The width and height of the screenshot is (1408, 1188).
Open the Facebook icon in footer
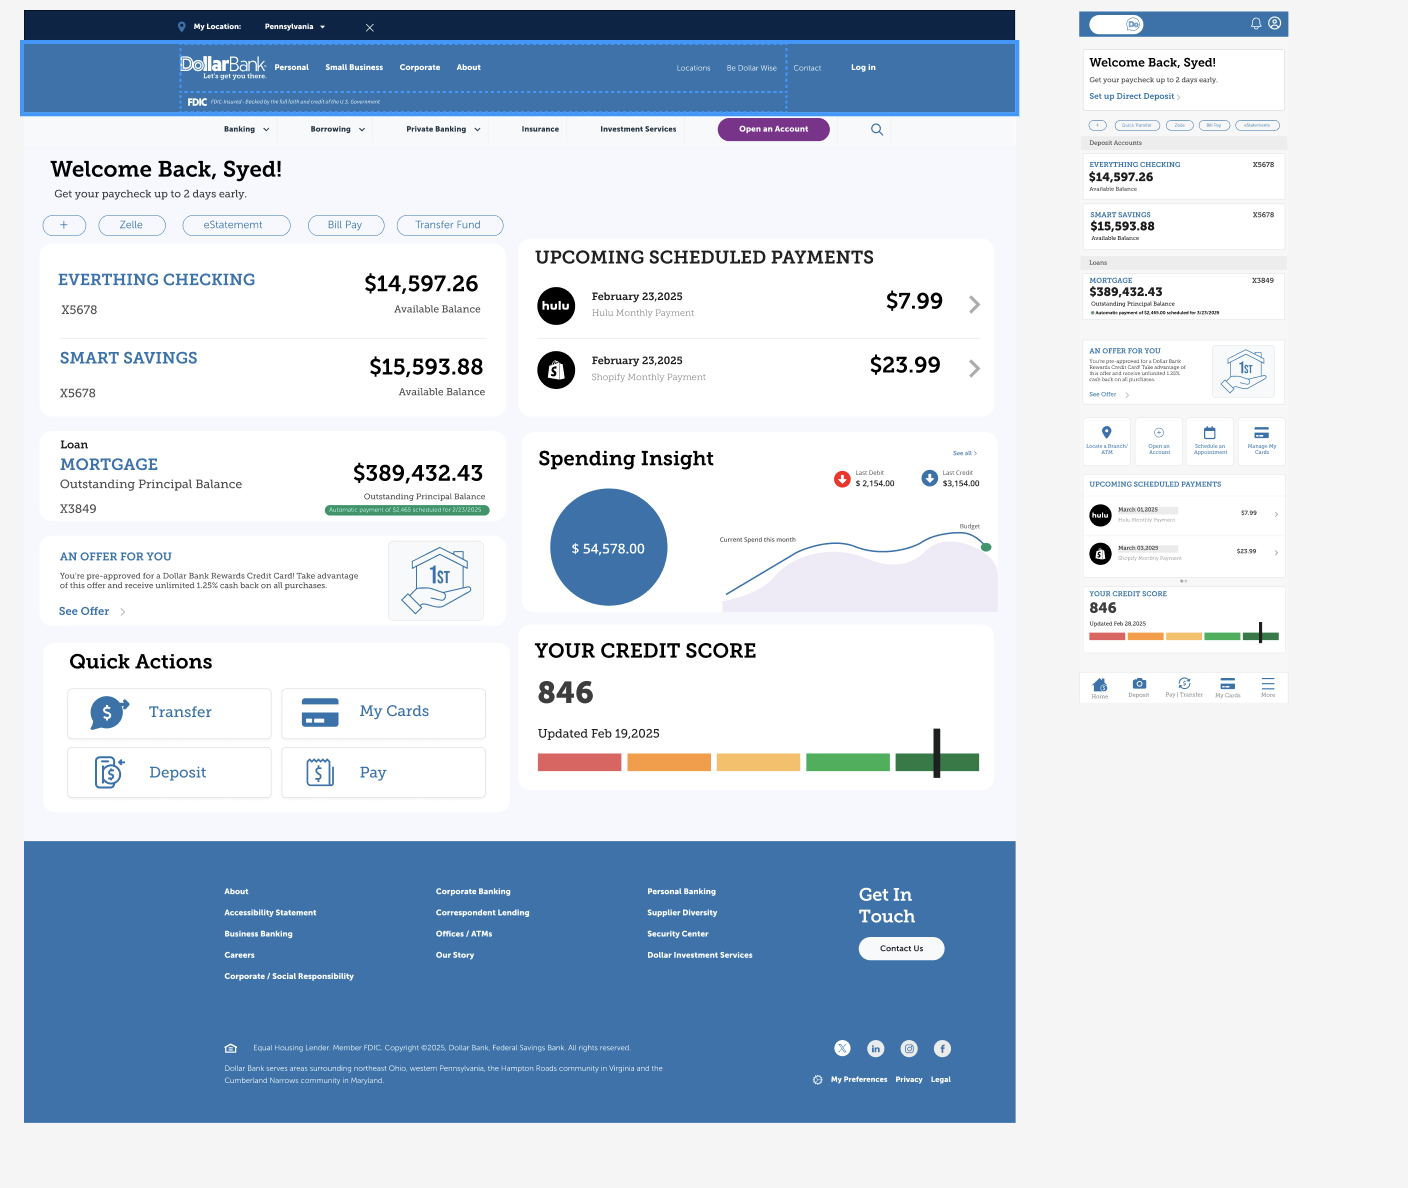tap(942, 1048)
